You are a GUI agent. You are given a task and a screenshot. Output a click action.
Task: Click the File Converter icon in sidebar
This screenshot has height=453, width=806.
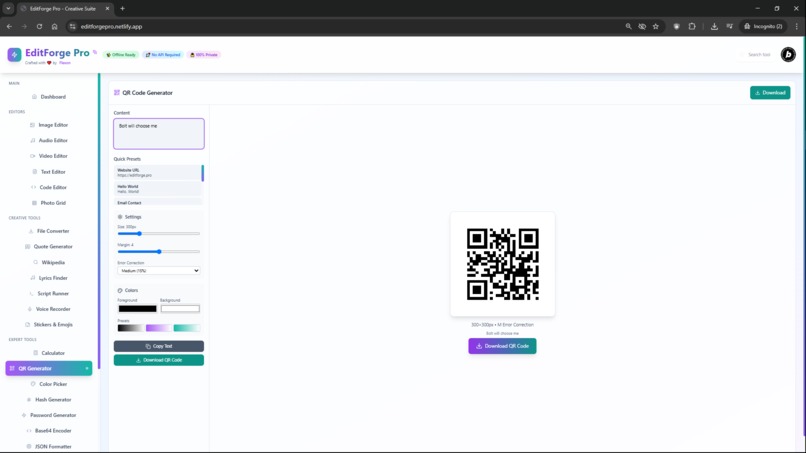pos(31,231)
